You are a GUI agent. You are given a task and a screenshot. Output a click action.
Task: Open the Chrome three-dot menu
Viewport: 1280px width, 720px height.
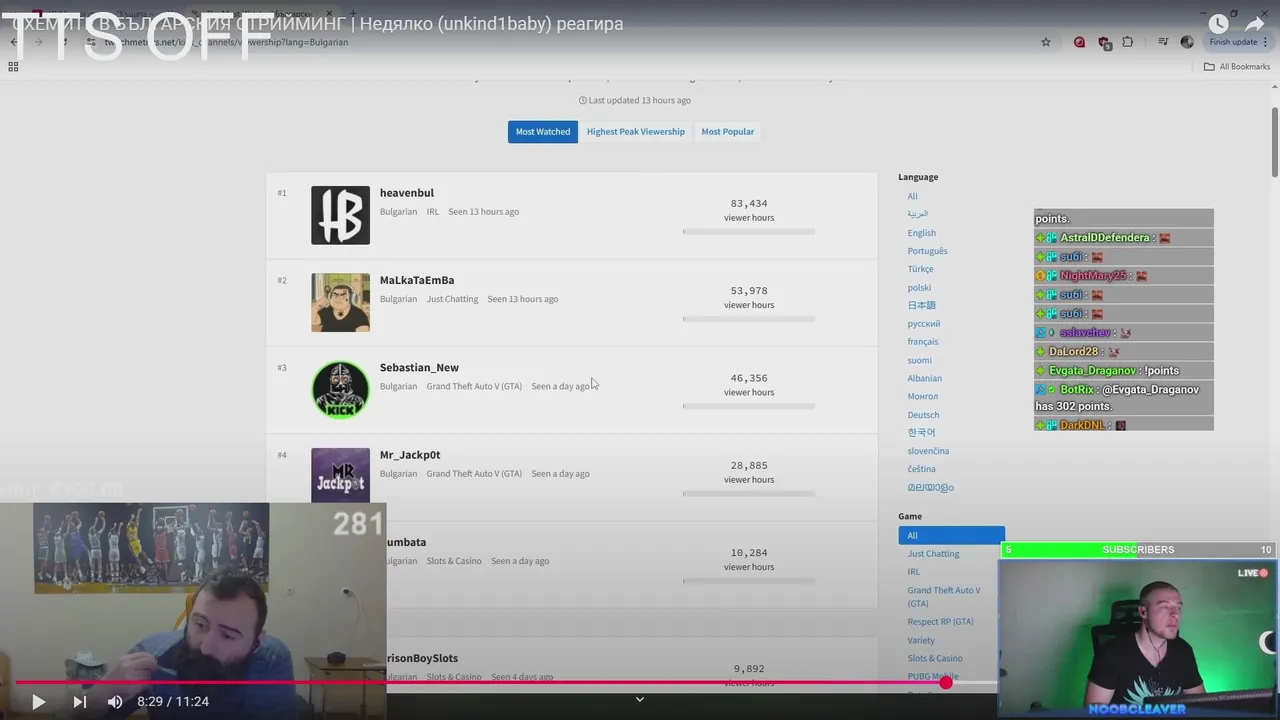pyautogui.click(x=1267, y=42)
